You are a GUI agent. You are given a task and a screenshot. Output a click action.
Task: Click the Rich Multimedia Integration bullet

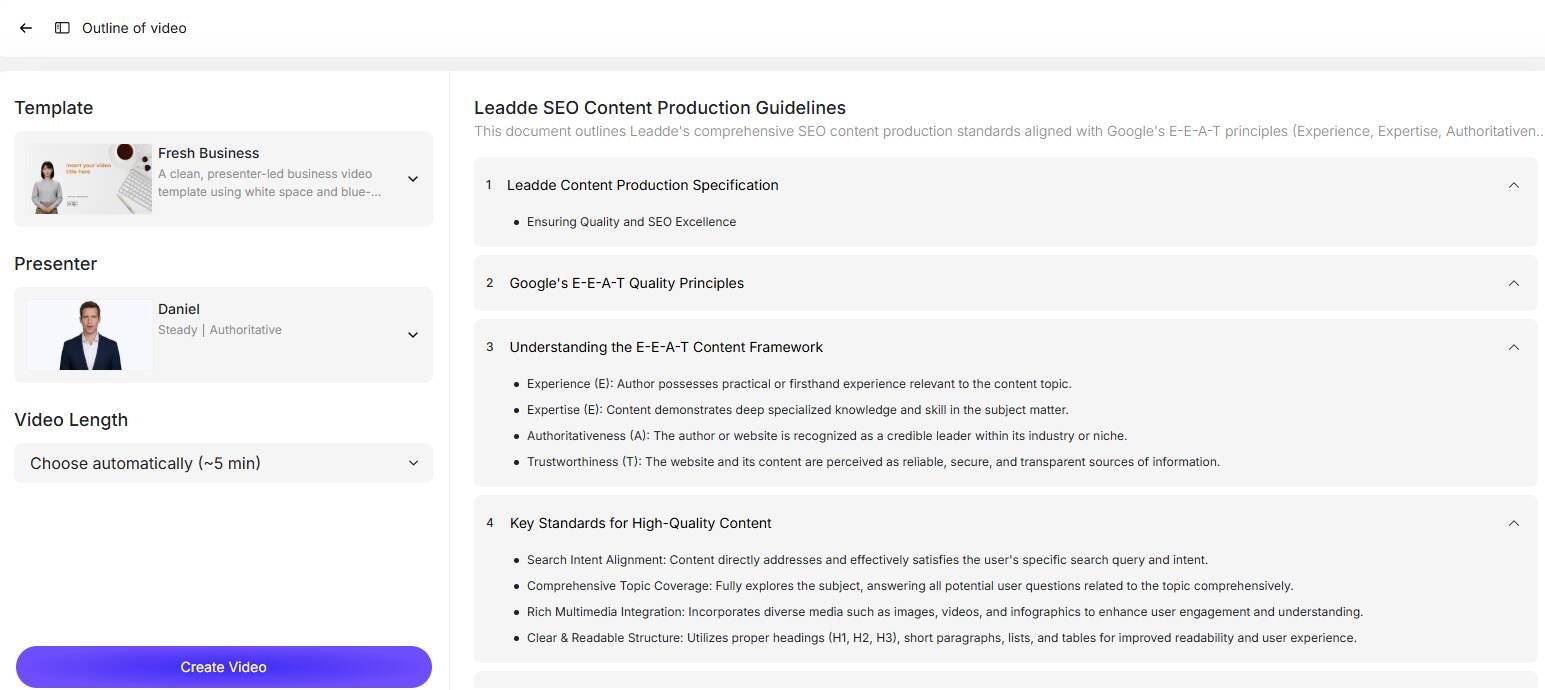[x=945, y=612]
